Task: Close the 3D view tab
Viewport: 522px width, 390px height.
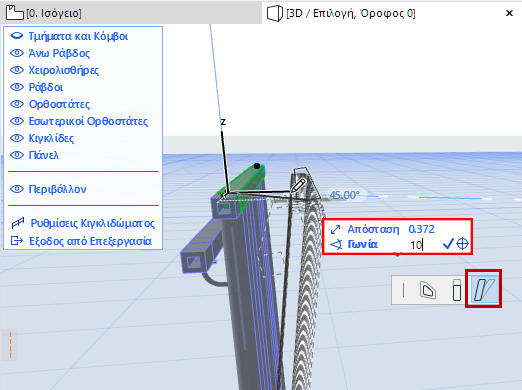Action: (509, 13)
